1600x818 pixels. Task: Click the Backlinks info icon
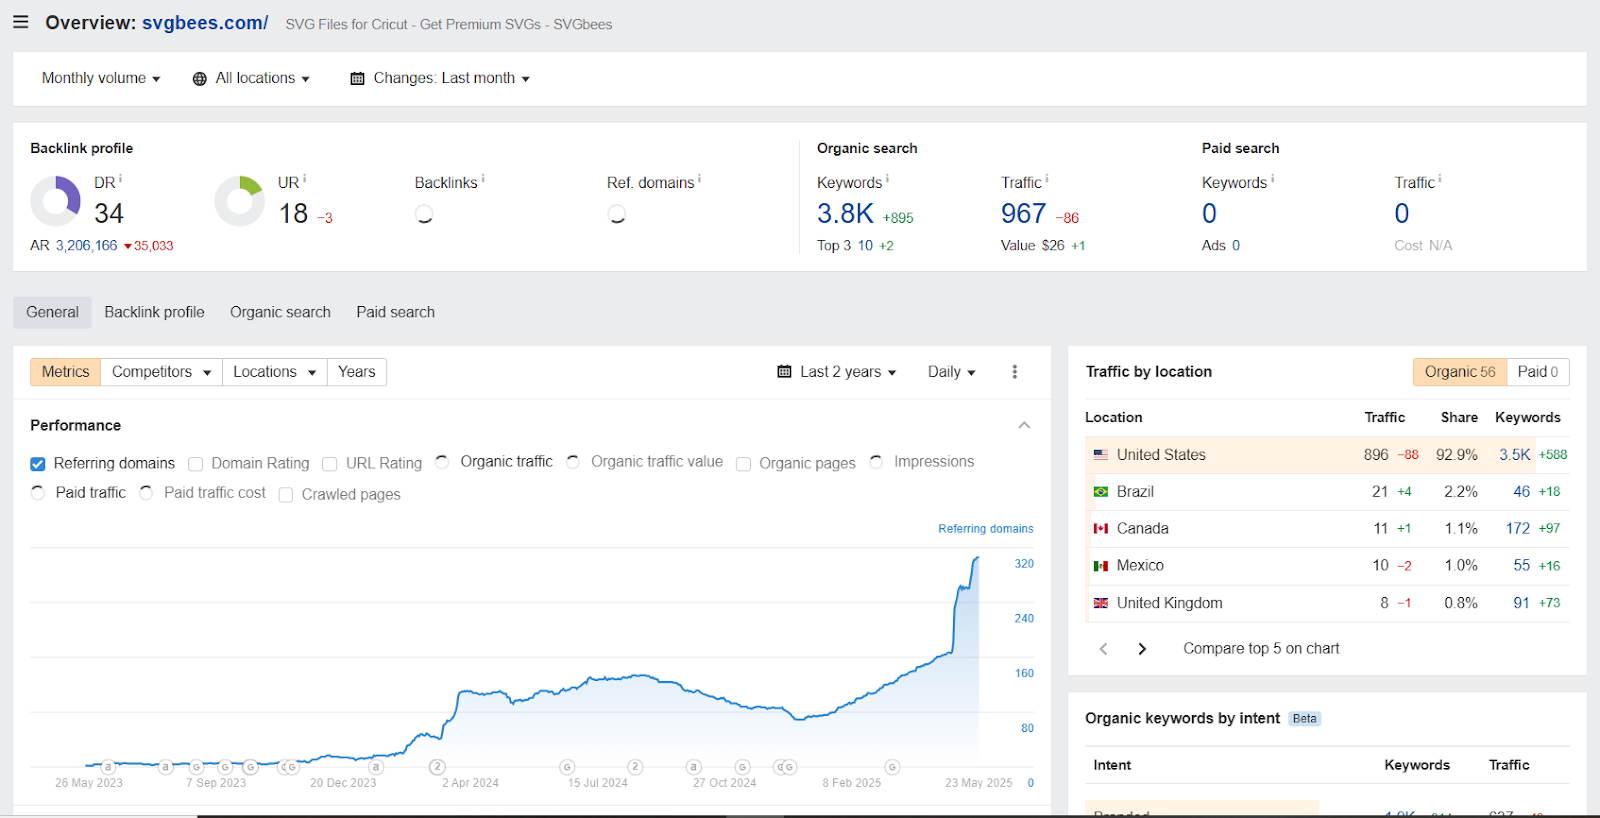tap(483, 178)
